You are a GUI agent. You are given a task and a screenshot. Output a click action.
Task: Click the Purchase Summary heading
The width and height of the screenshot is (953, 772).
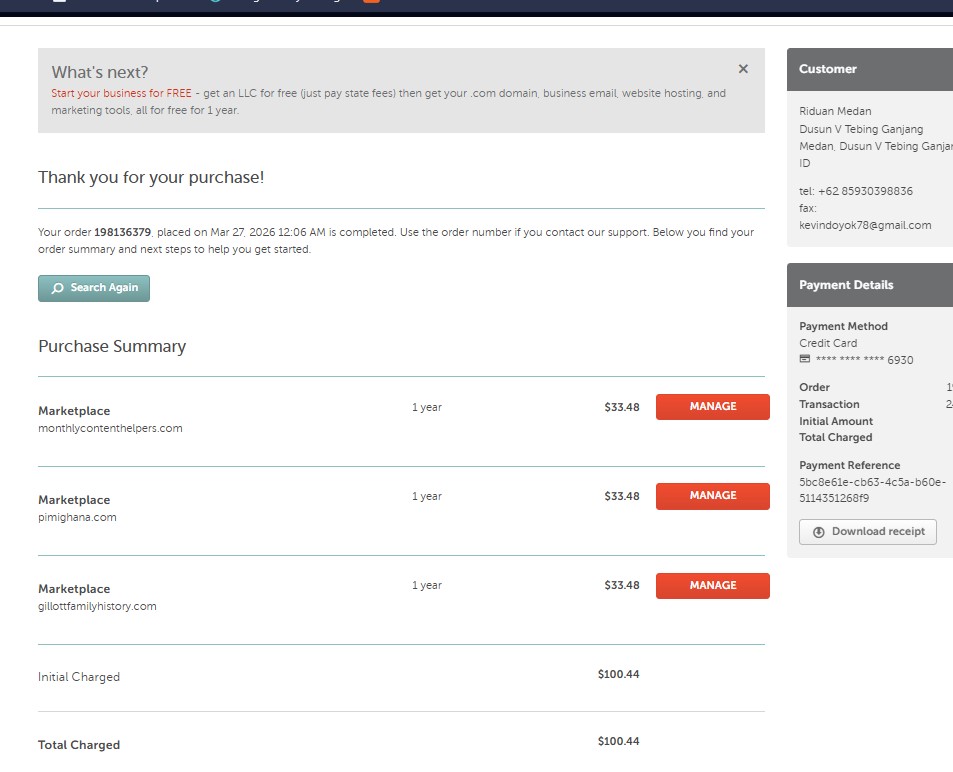(112, 346)
